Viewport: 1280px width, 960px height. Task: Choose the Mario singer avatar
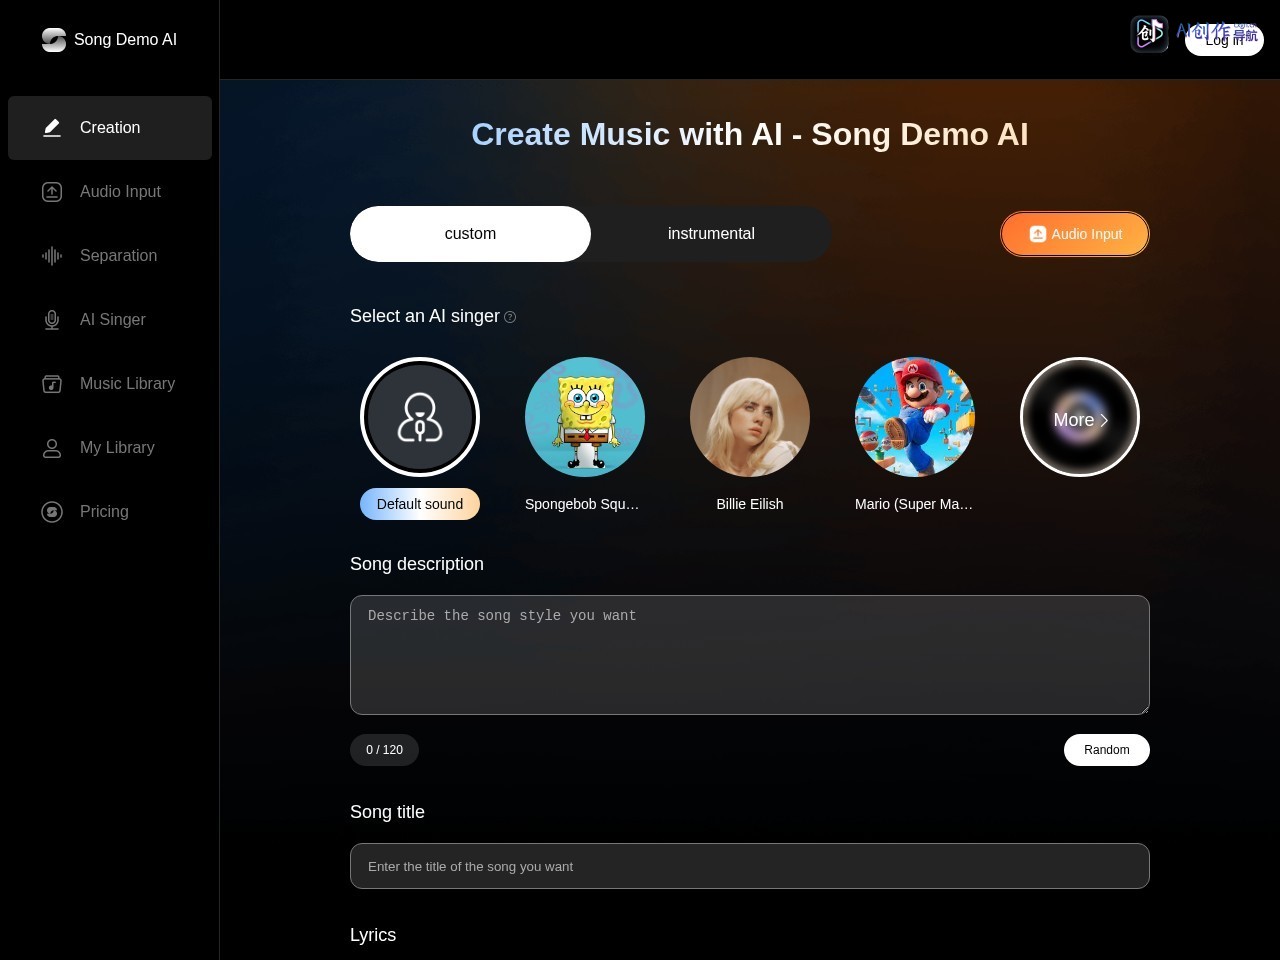coord(915,417)
